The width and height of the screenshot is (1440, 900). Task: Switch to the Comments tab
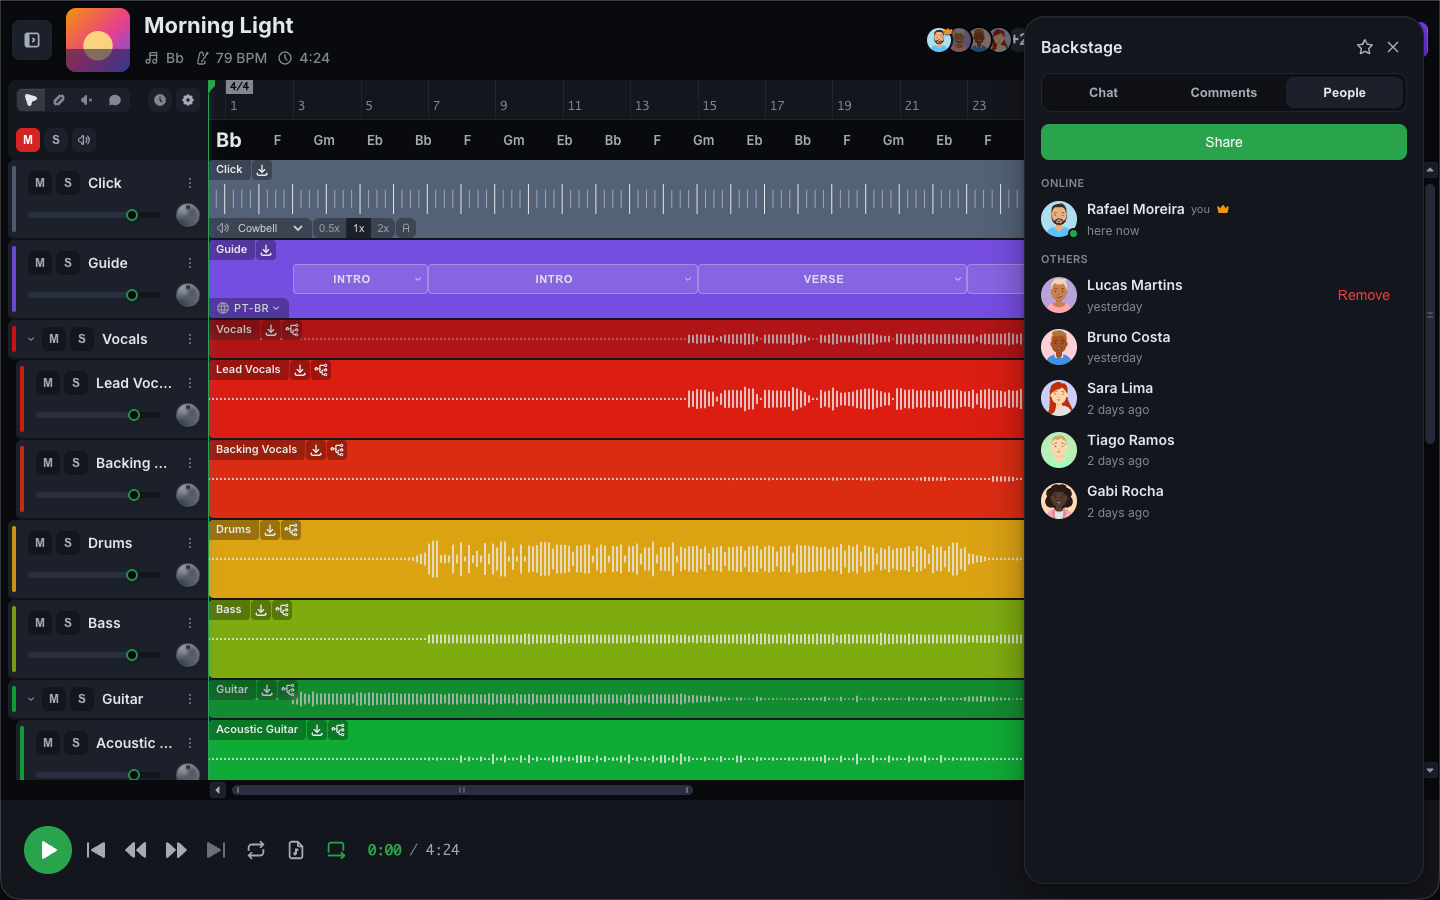(1223, 92)
